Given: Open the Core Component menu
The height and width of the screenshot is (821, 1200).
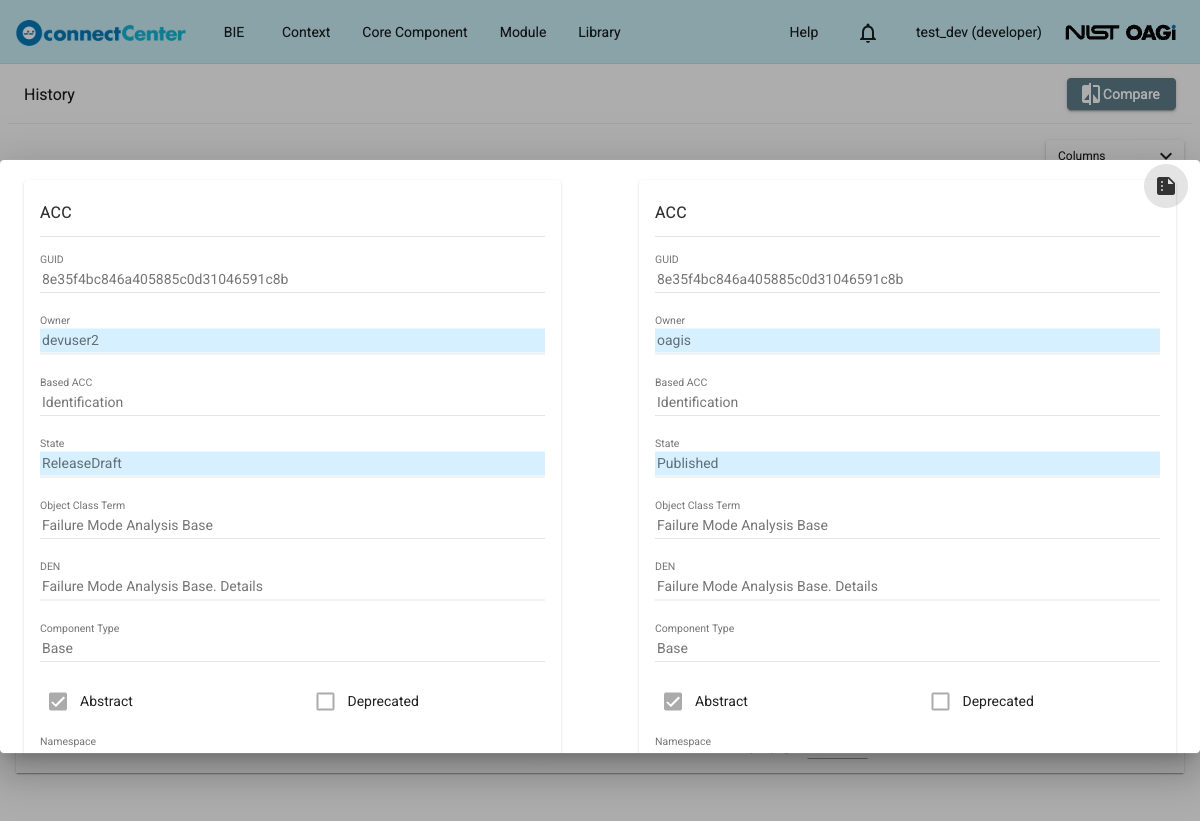Looking at the screenshot, I should click(x=415, y=32).
